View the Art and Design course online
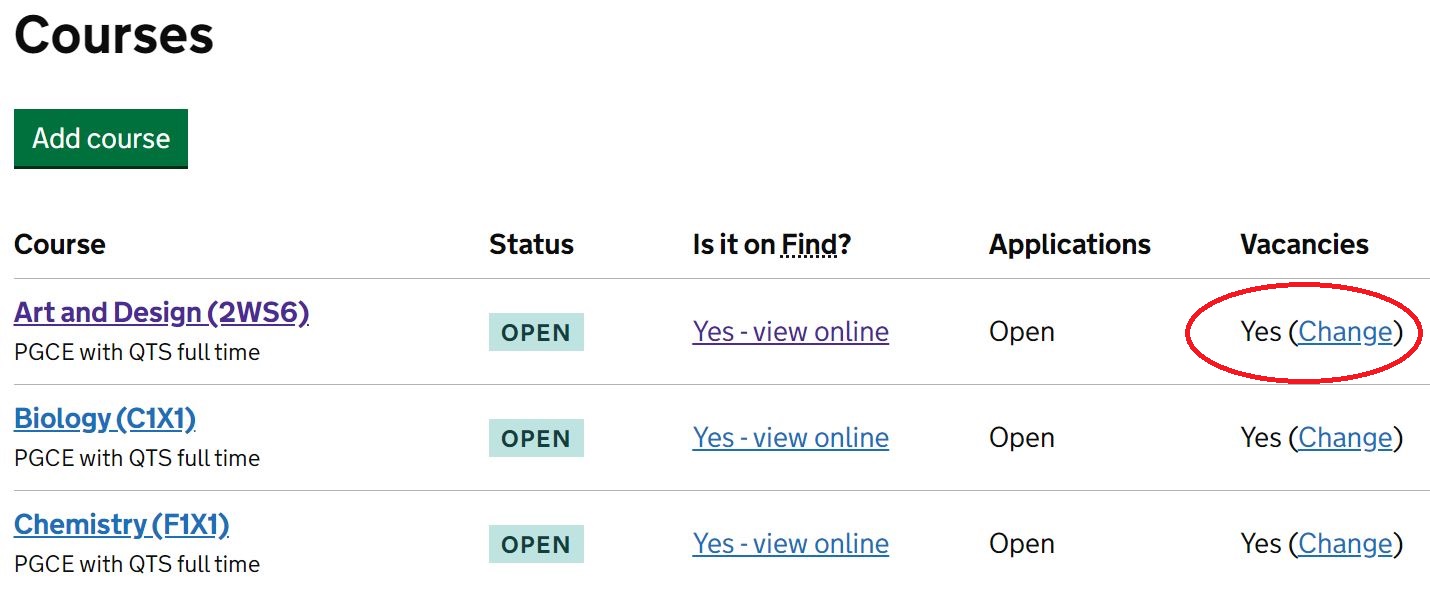Image resolution: width=1430 pixels, height=594 pixels. click(790, 332)
